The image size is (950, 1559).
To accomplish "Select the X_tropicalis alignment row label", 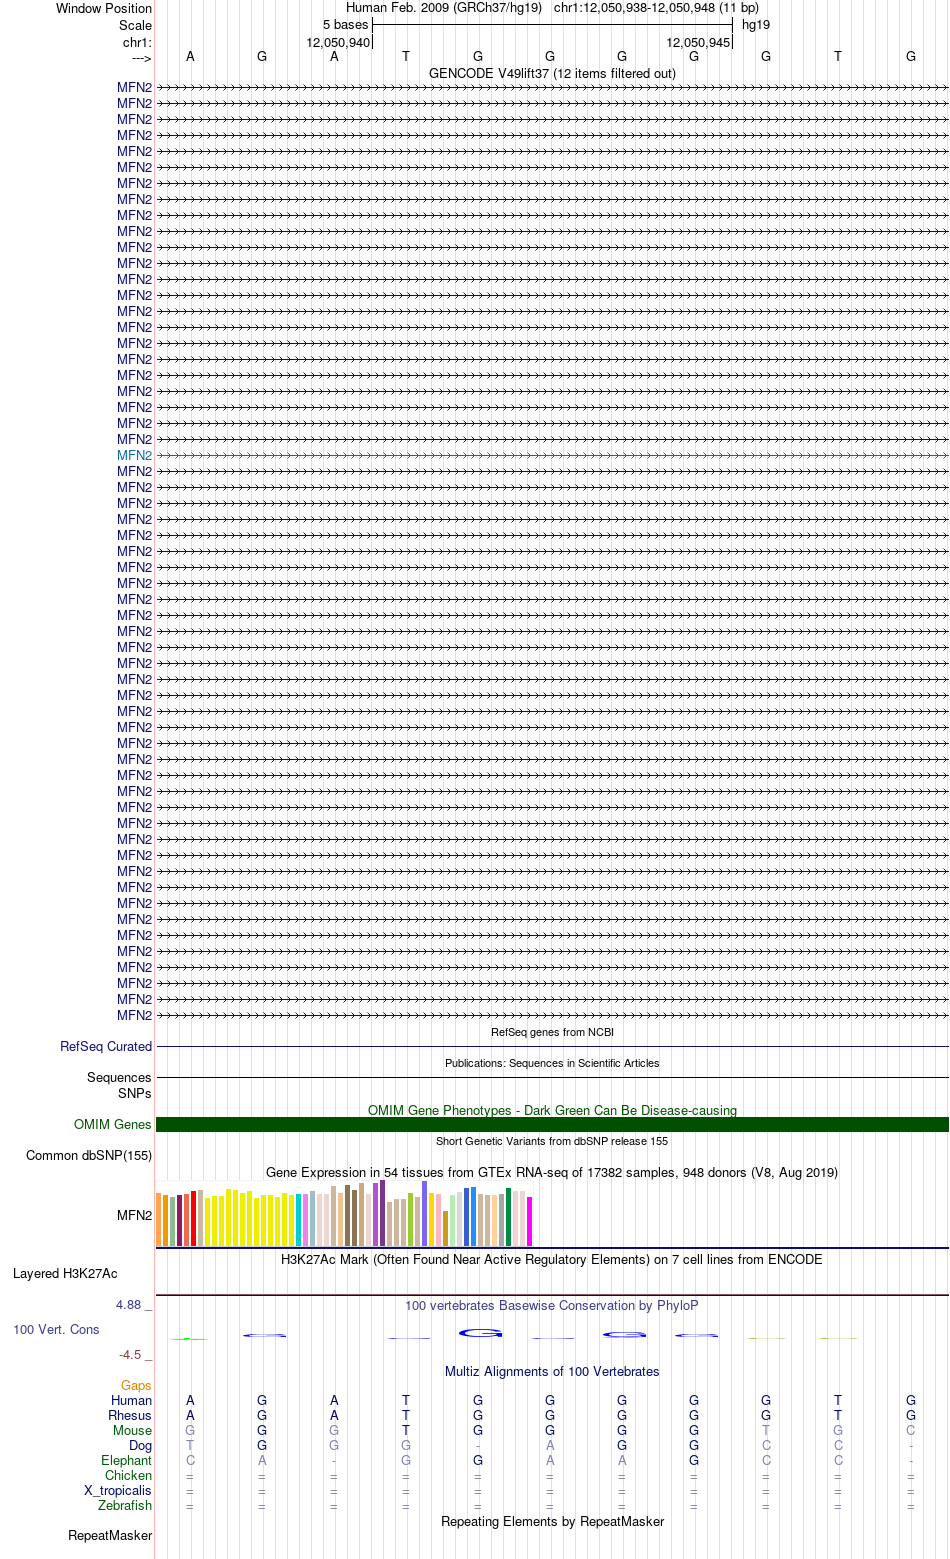I will [118, 1490].
